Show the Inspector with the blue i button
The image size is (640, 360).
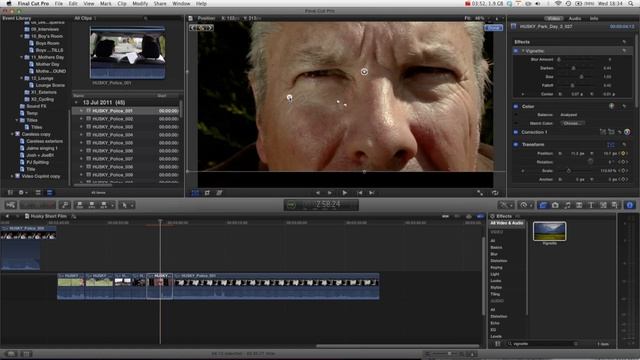[x=629, y=205]
